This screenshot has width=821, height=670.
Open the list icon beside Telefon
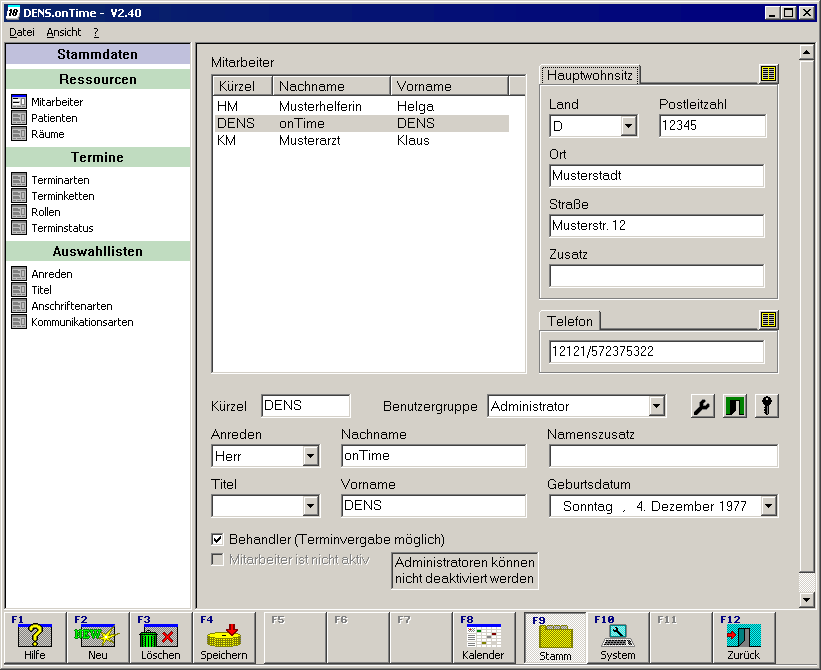[769, 319]
